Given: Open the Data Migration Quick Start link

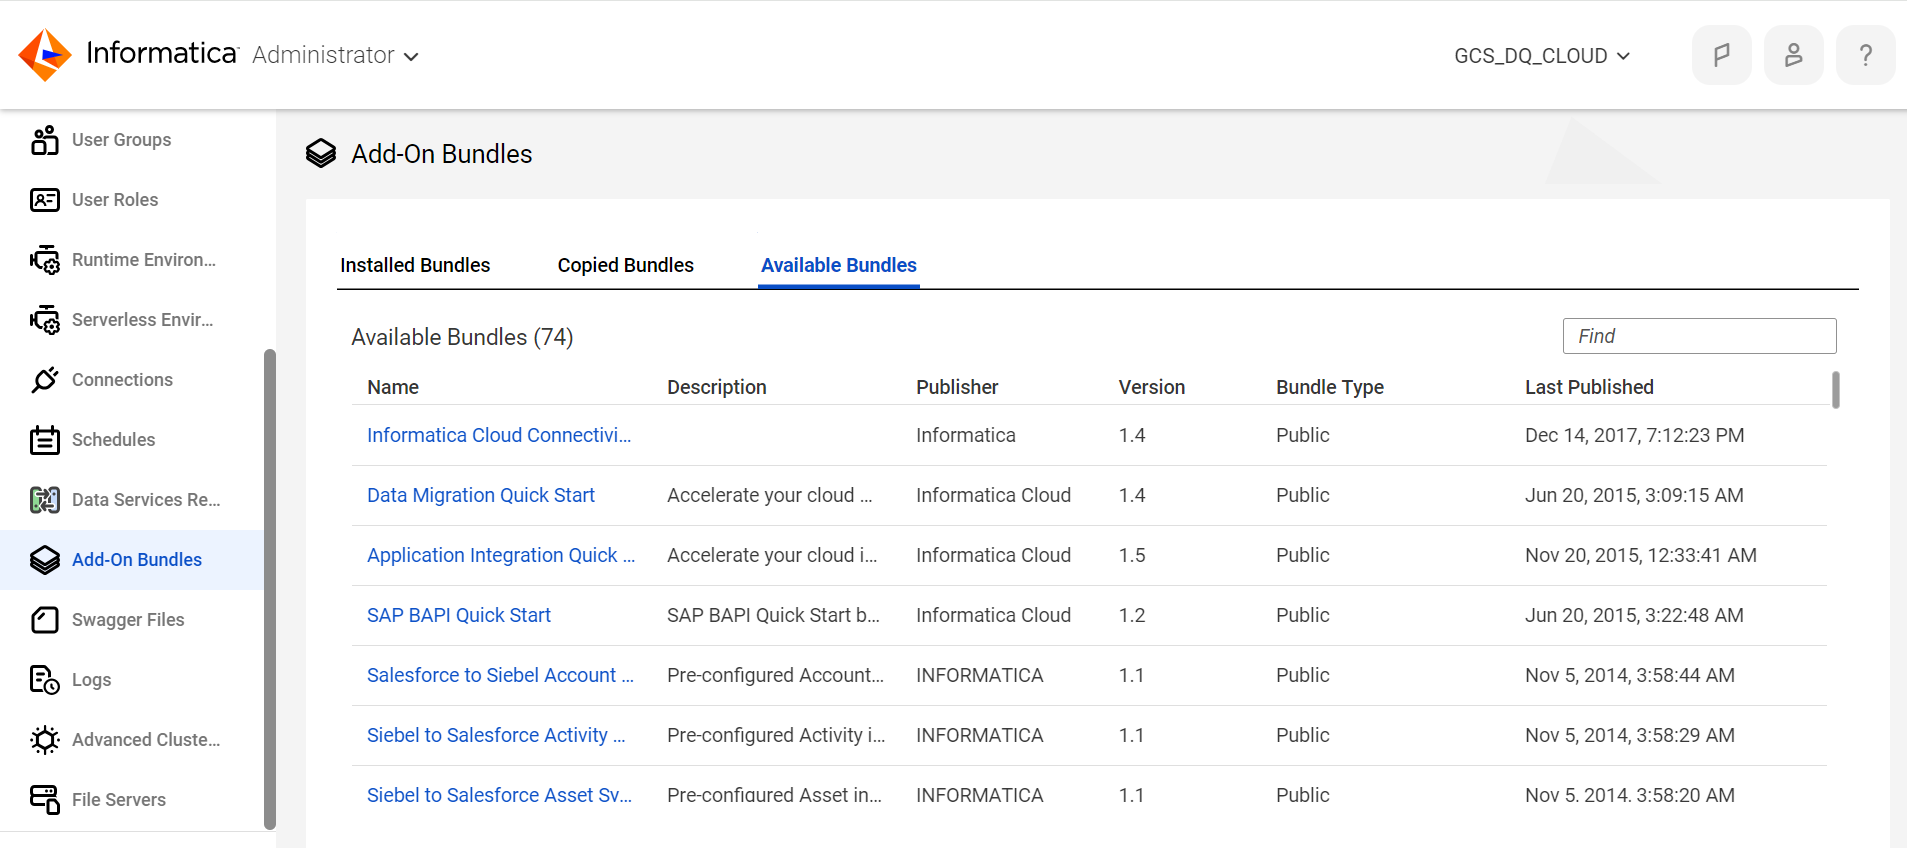Looking at the screenshot, I should point(481,495).
